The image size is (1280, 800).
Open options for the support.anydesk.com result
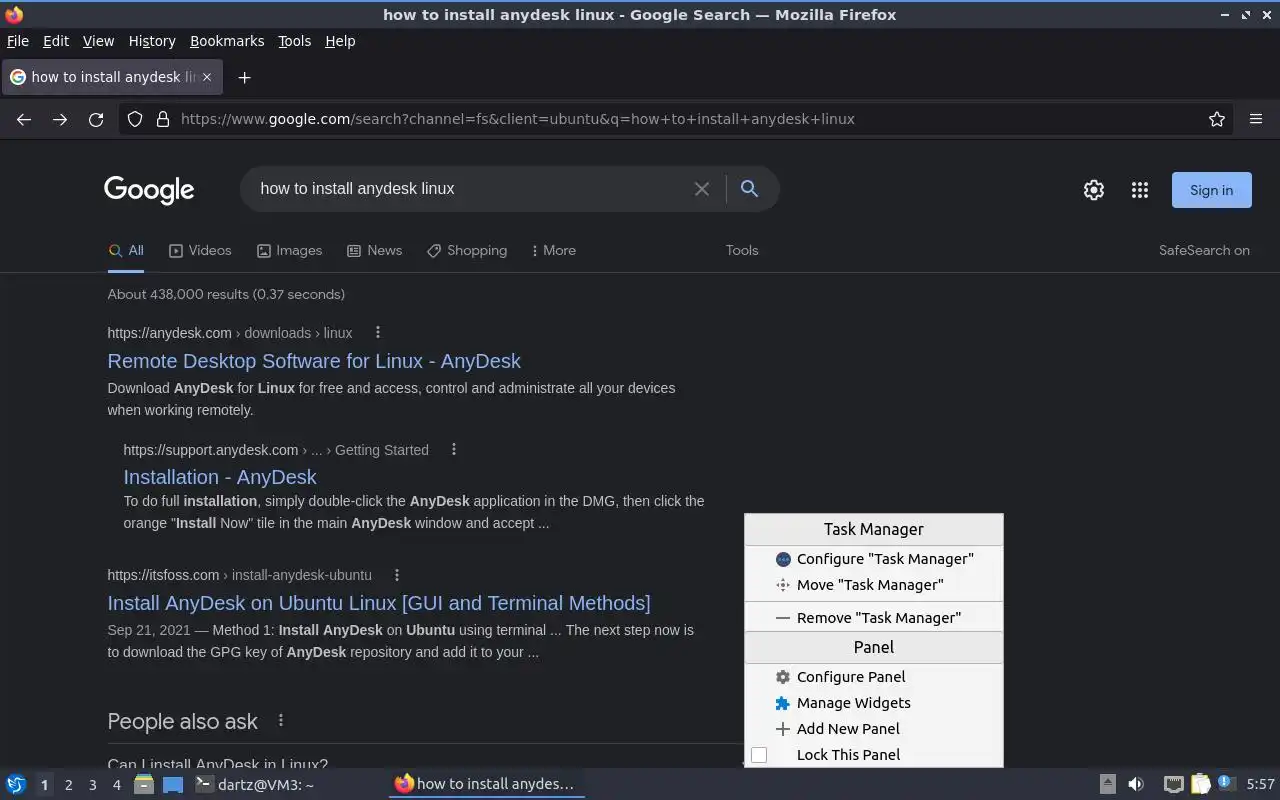click(454, 449)
